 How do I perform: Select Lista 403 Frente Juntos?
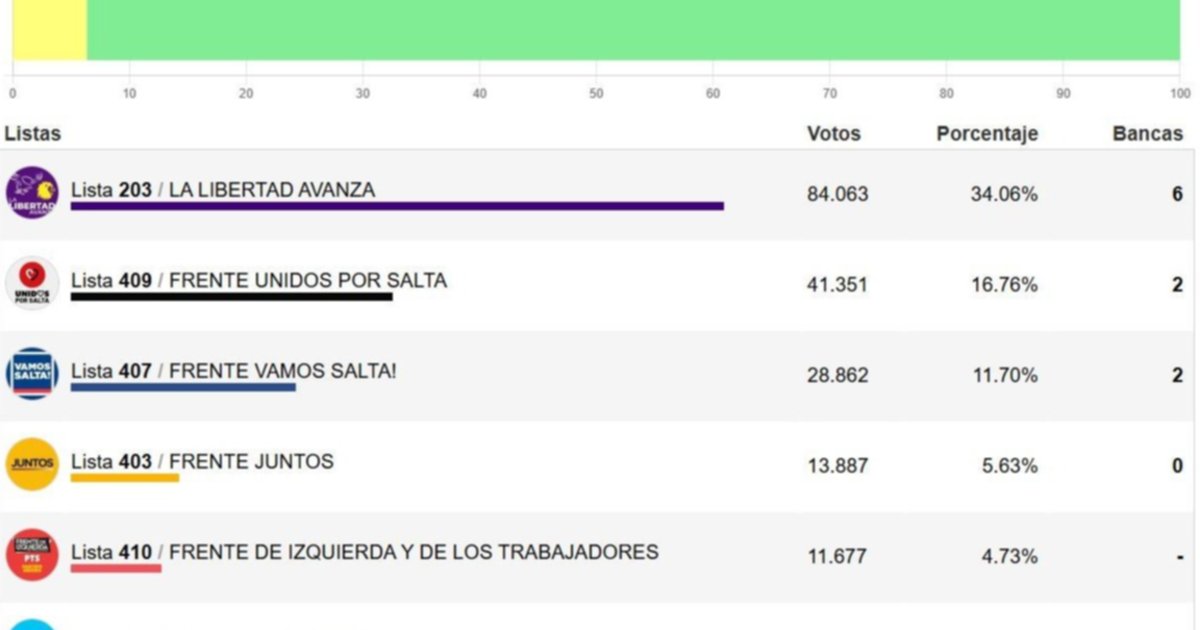[202, 462]
